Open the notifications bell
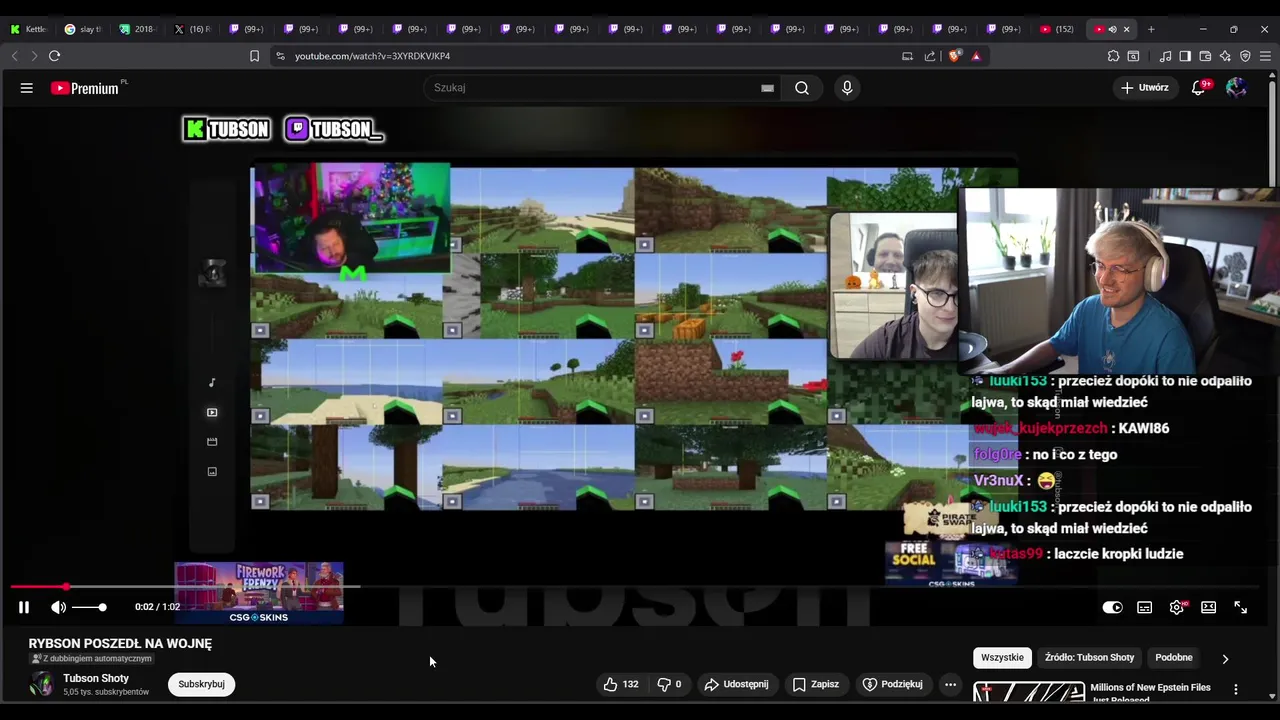Screen dimensions: 1280x720 tap(1198, 88)
